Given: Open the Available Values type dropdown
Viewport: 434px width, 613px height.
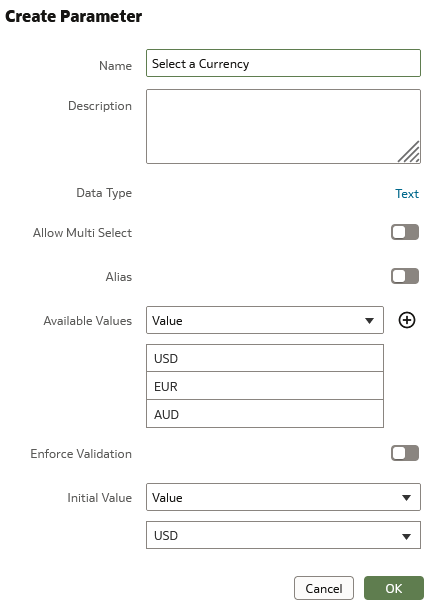Looking at the screenshot, I should pos(265,320).
